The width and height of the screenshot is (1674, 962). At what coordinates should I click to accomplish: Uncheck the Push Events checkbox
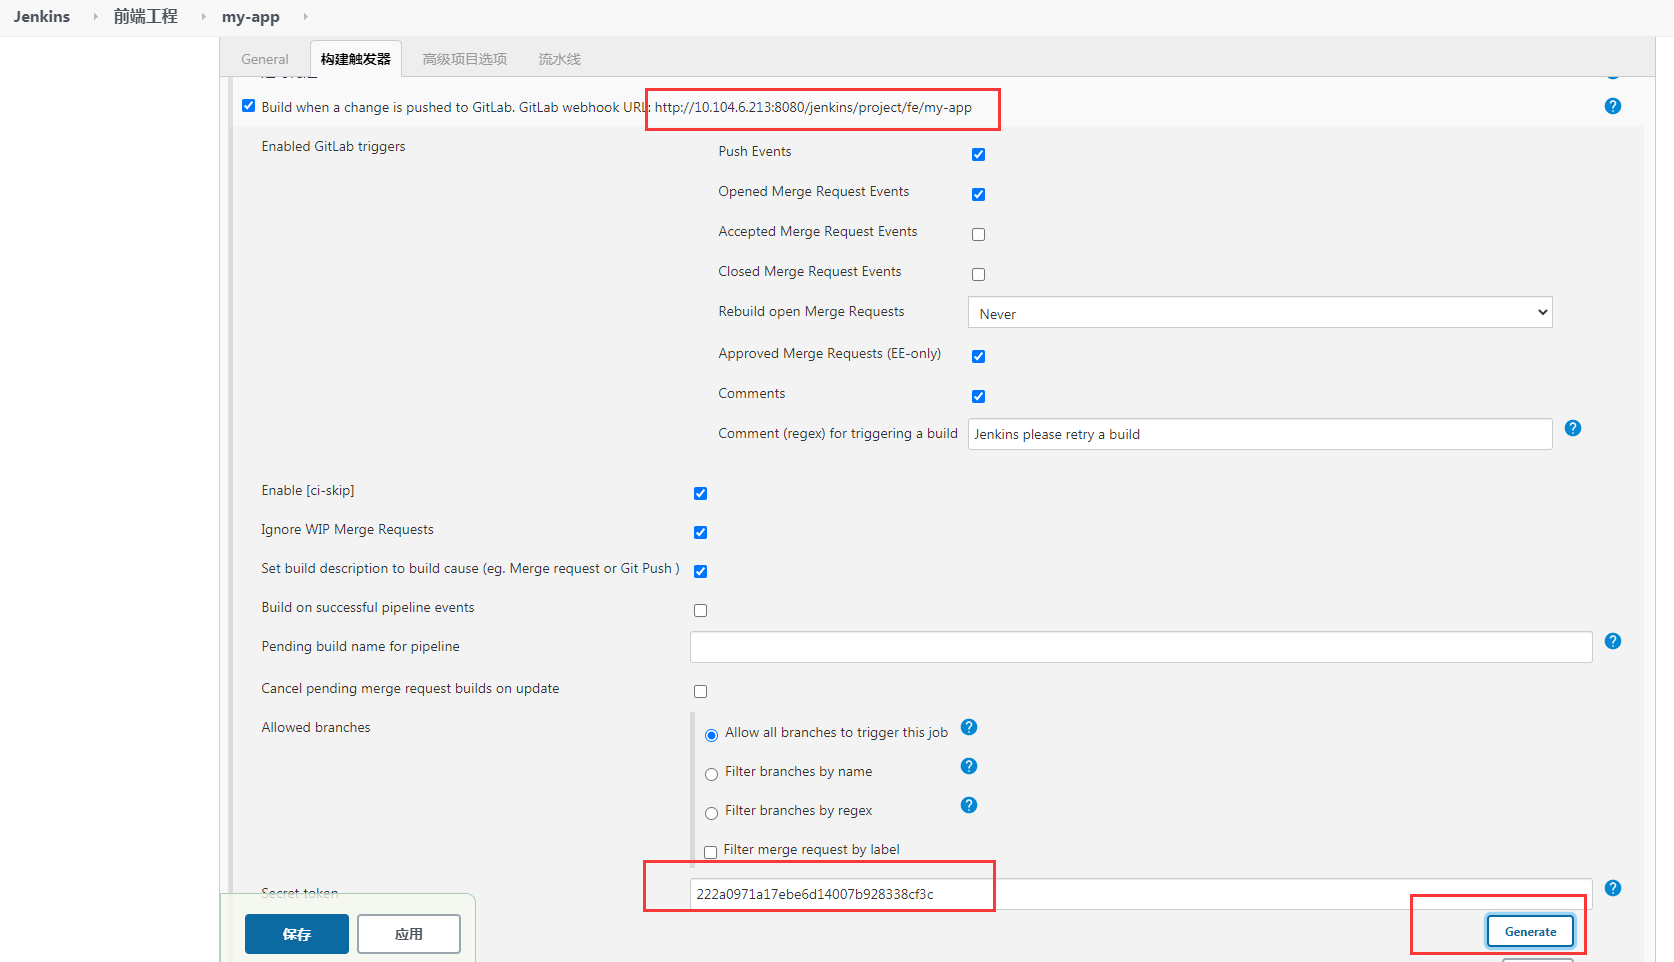click(x=978, y=154)
